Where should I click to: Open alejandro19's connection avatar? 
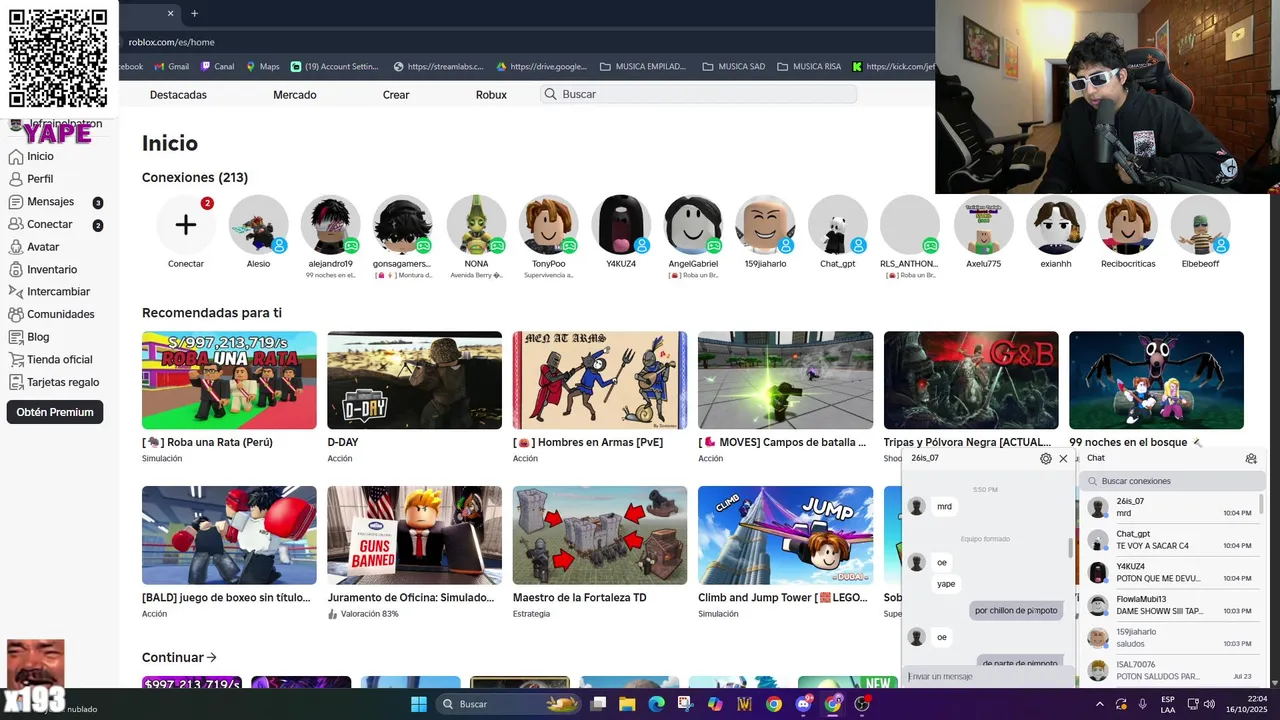point(331,225)
